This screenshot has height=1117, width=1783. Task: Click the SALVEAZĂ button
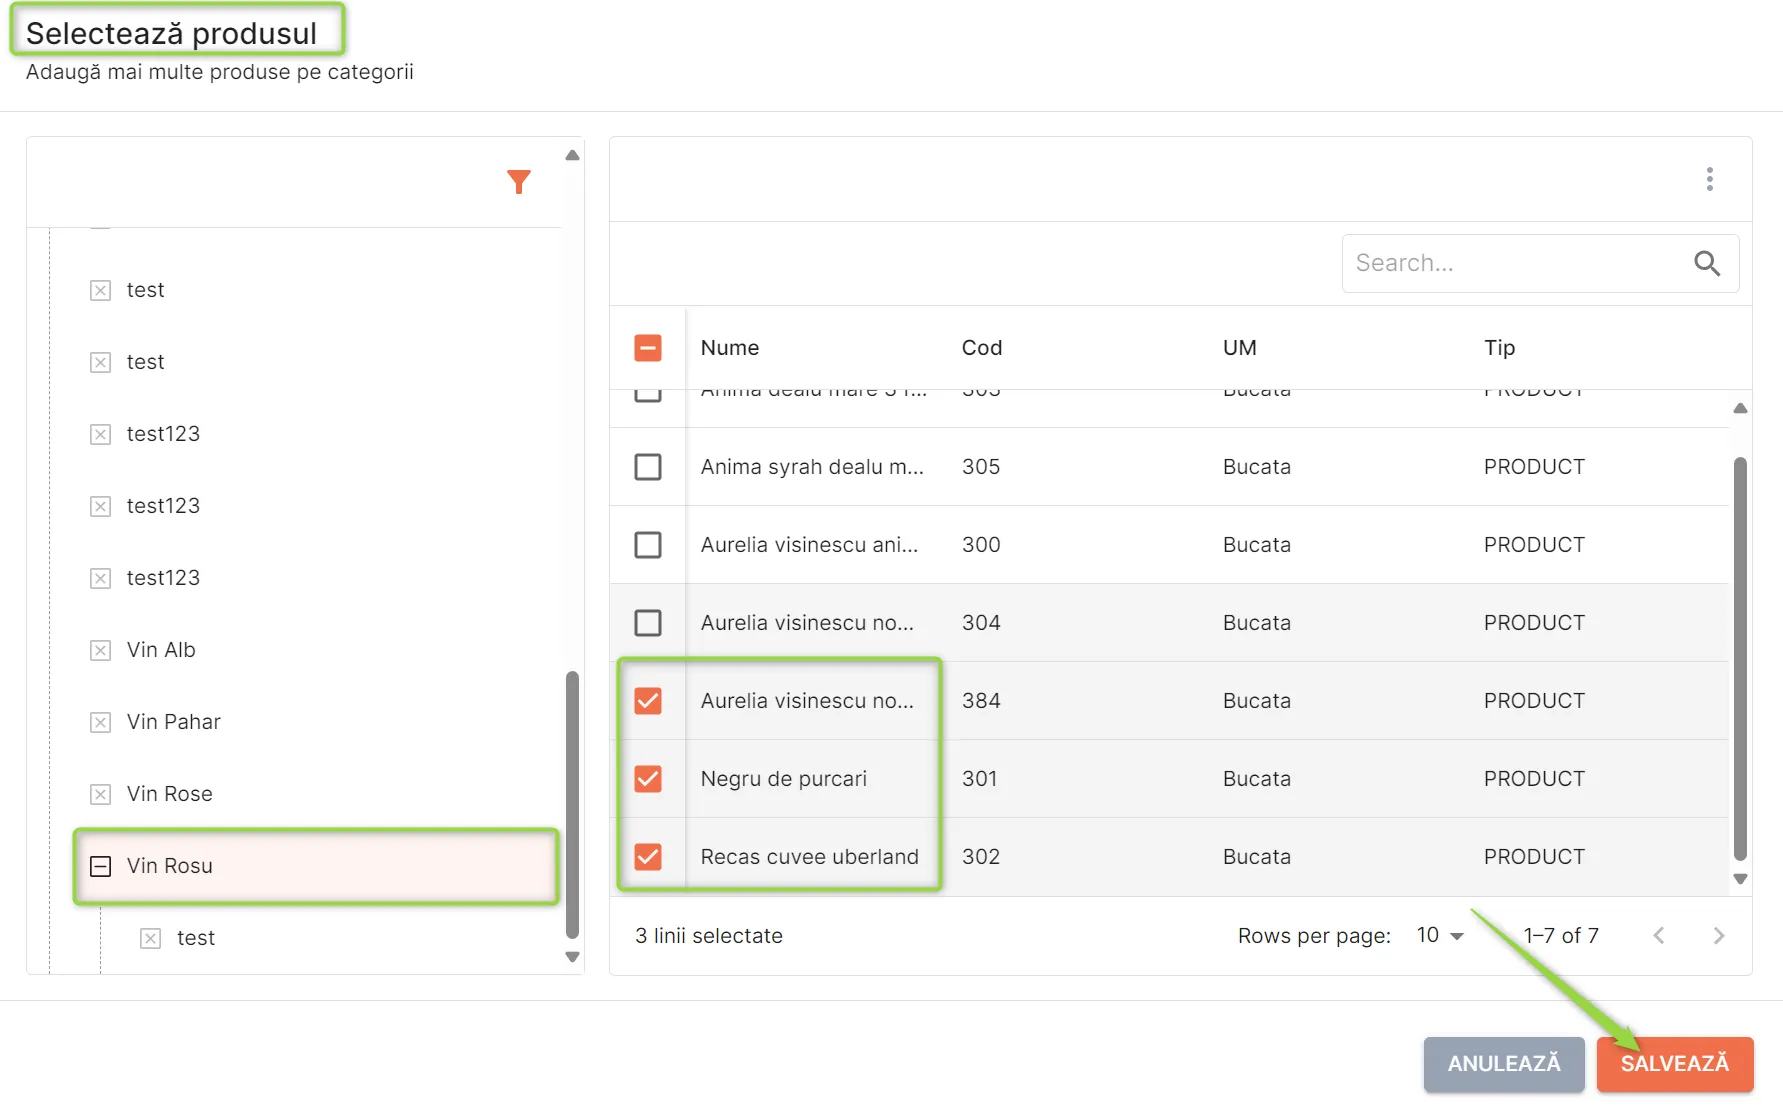tap(1675, 1064)
